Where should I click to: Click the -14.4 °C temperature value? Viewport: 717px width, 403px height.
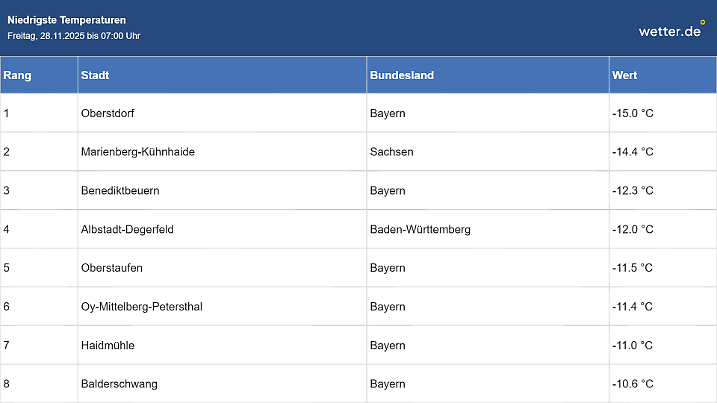[x=632, y=152]
